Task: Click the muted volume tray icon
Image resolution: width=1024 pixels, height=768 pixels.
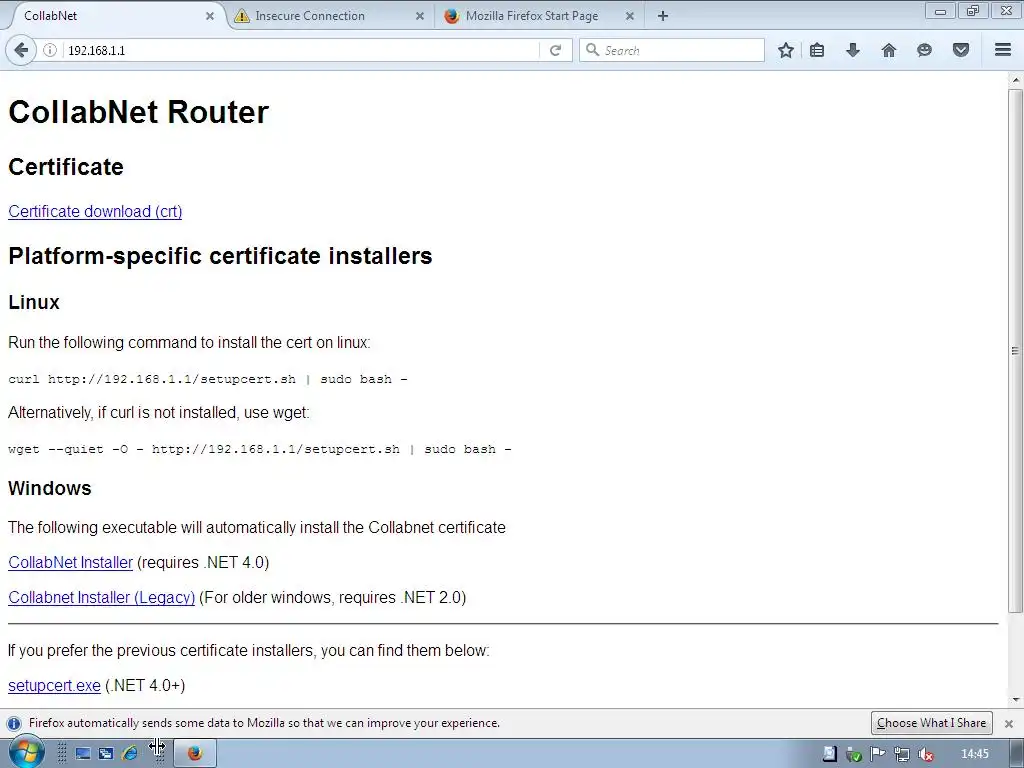Action: point(925,754)
